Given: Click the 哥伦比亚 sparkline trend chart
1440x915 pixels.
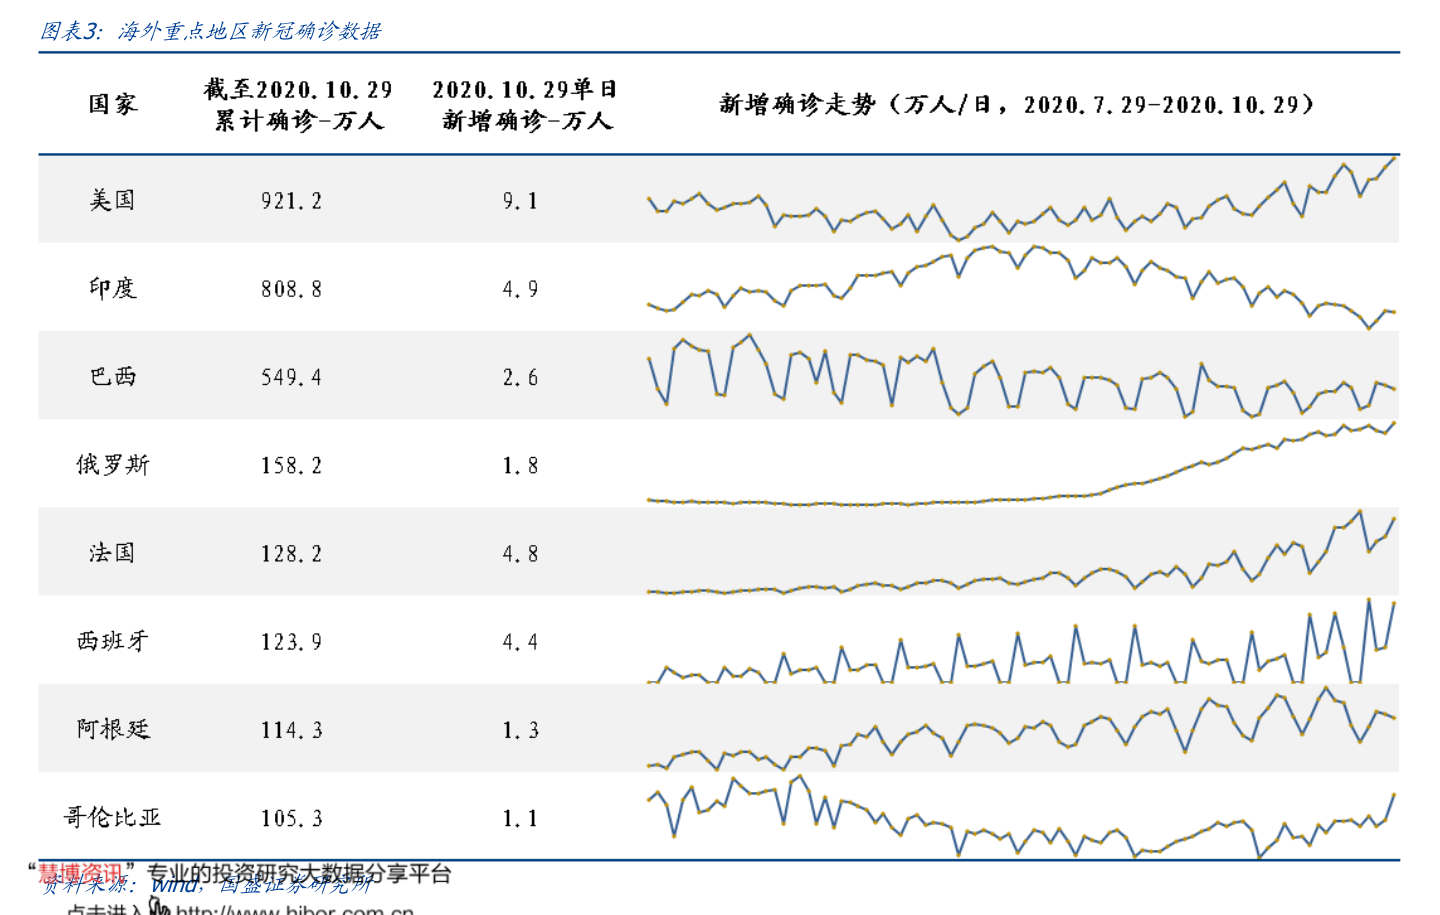Looking at the screenshot, I should pos(1021,816).
